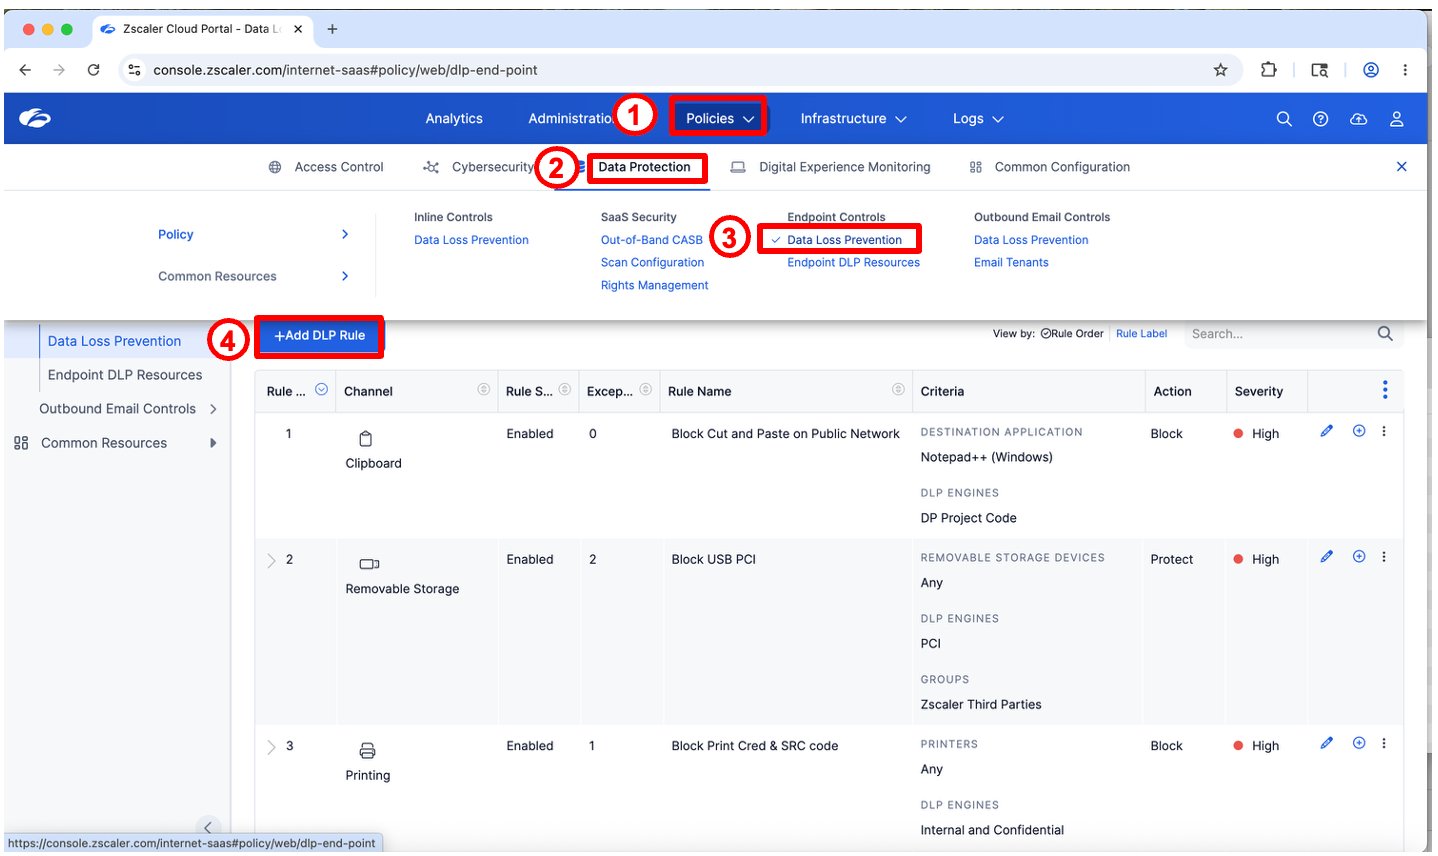Image resolution: width=1438 pixels, height=856 pixels.
Task: Edit the Block USB PCI rule
Action: point(1327,557)
